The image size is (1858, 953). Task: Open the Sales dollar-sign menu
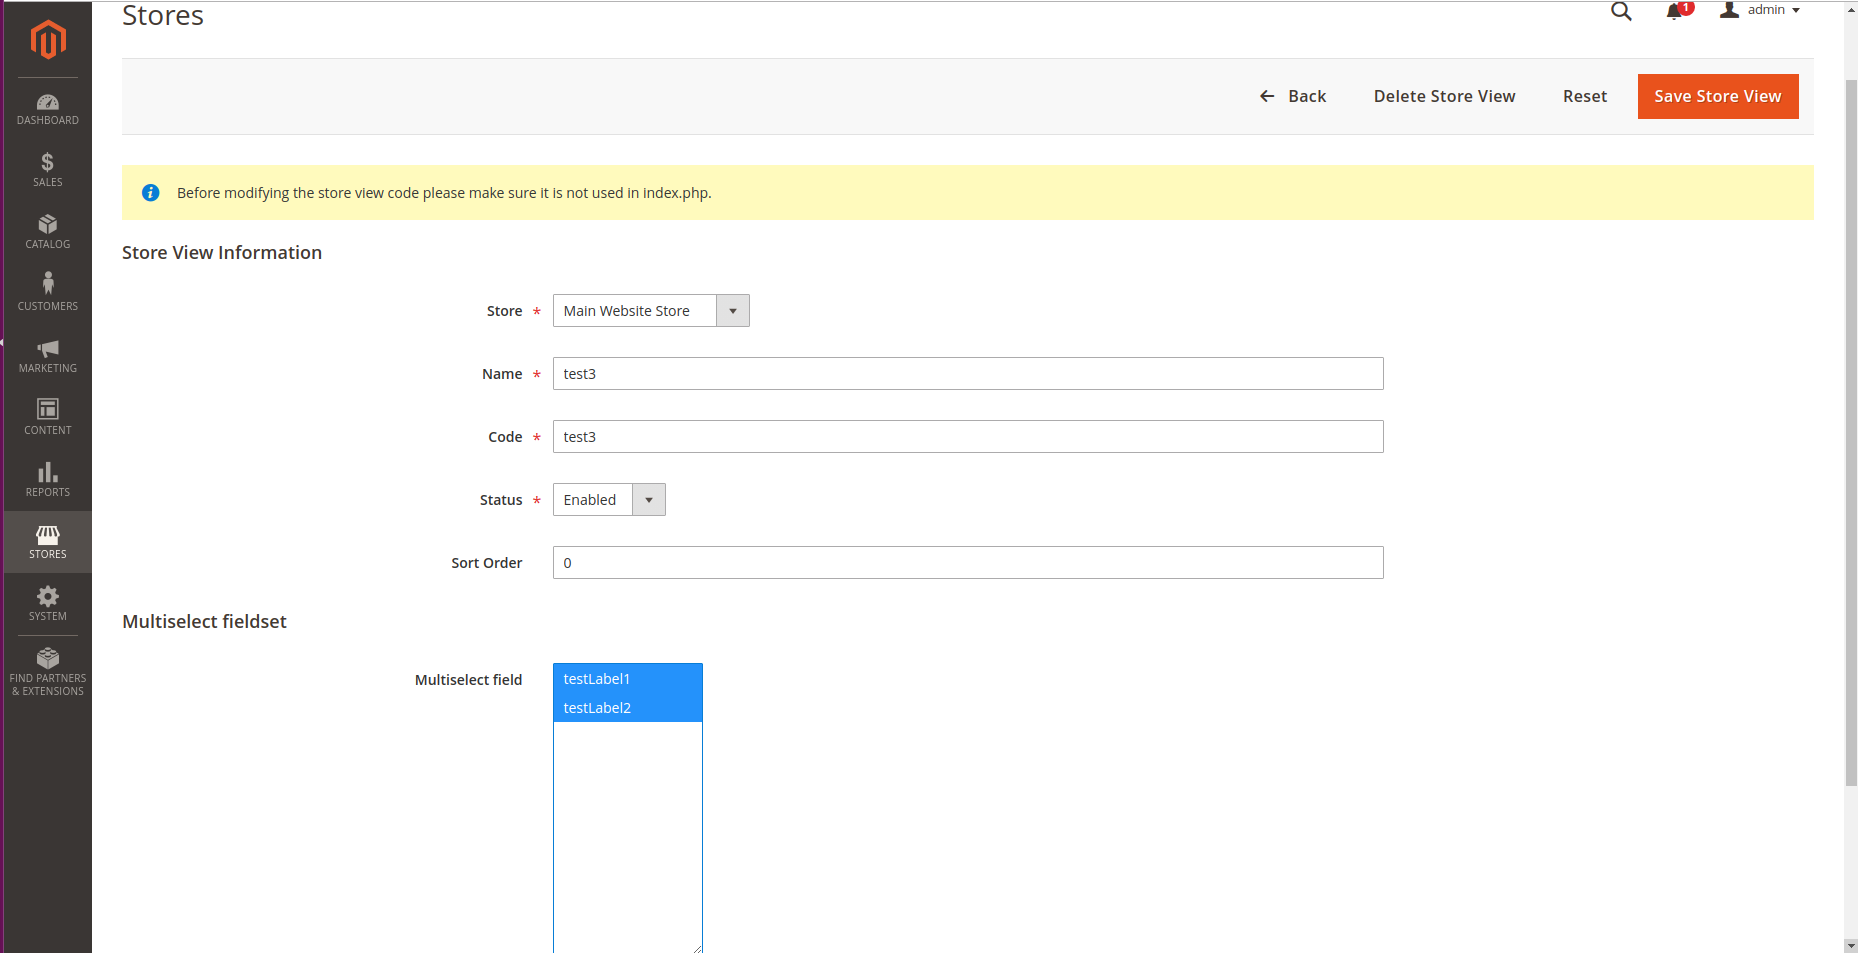(x=48, y=170)
